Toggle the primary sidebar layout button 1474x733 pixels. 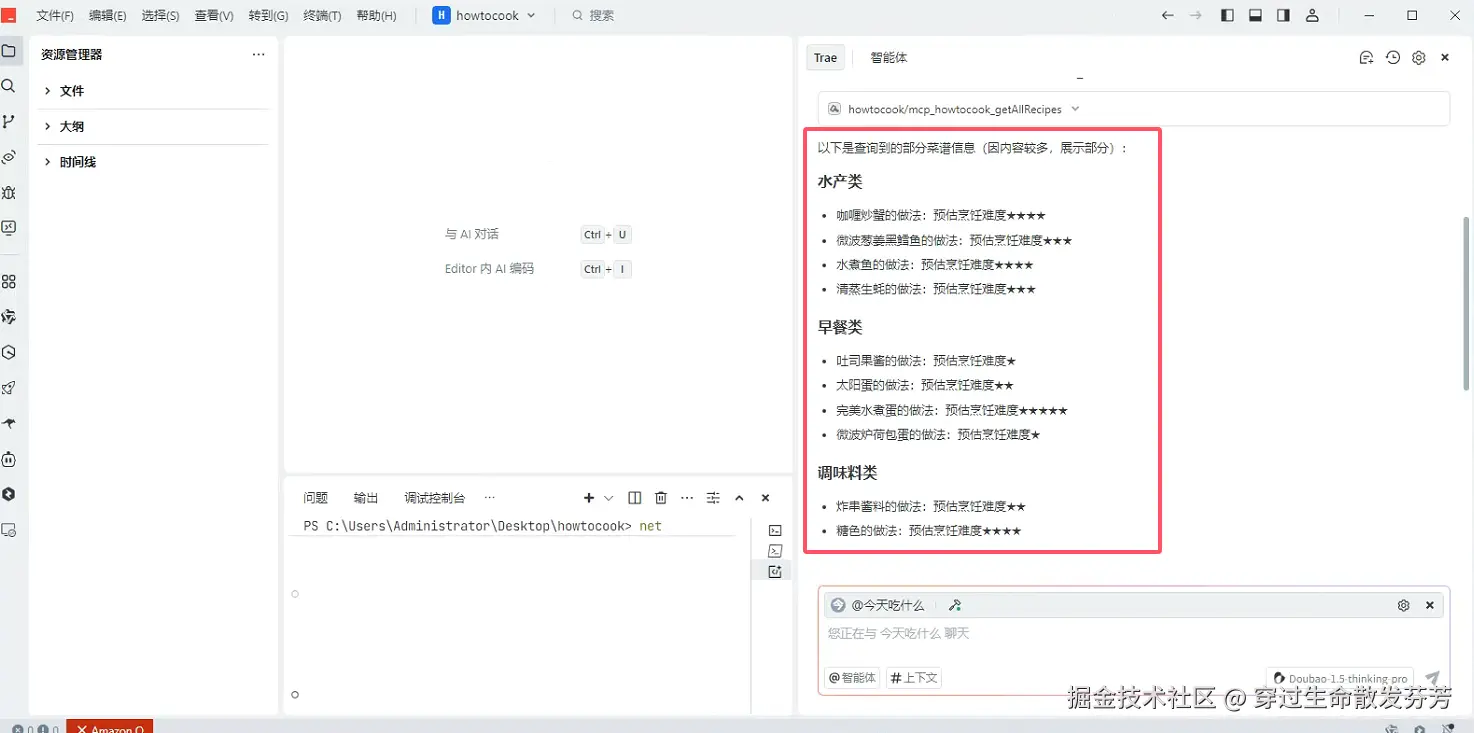[x=1228, y=15]
